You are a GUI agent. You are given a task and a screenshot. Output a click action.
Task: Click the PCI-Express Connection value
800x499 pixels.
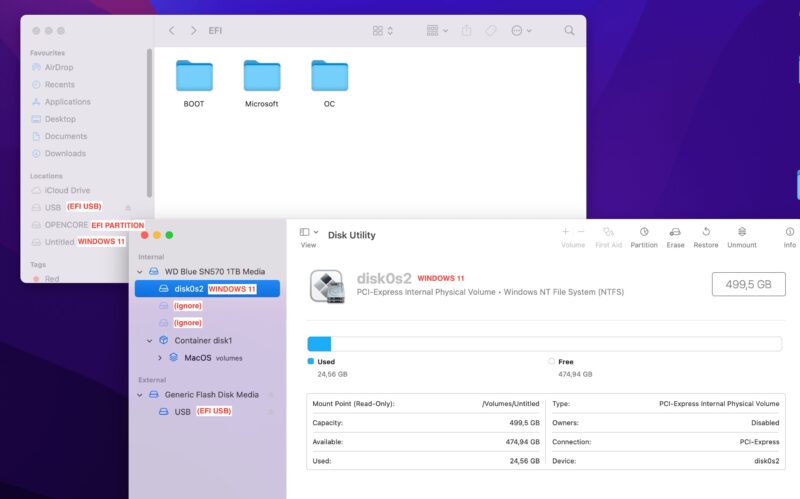[759, 442]
